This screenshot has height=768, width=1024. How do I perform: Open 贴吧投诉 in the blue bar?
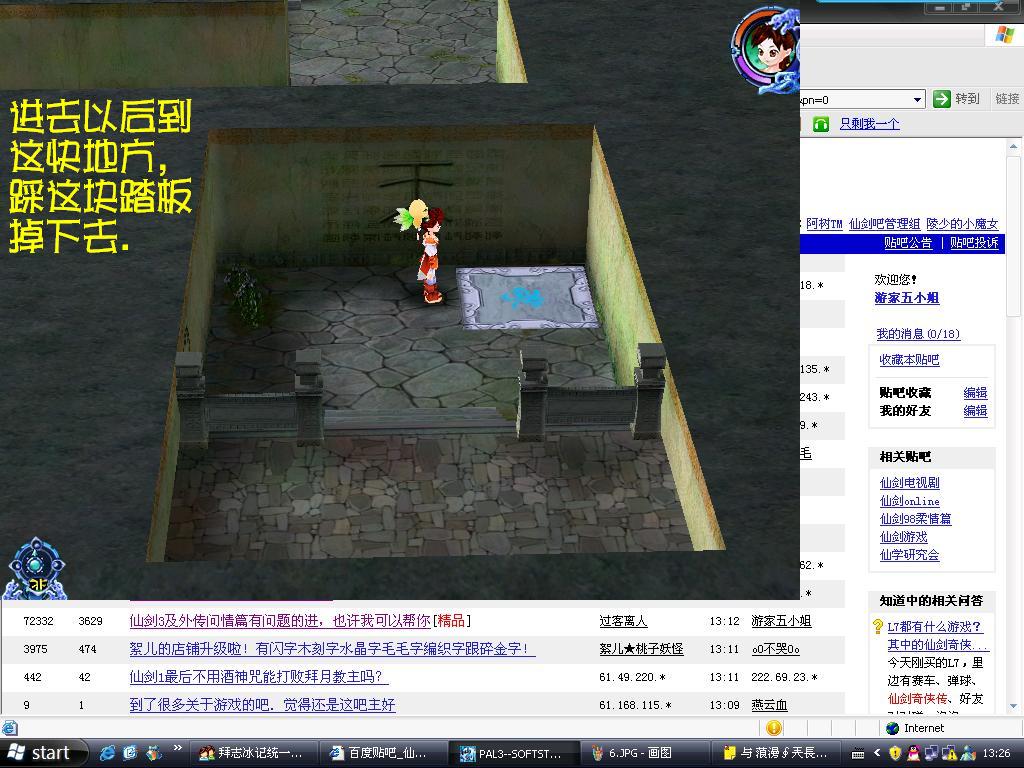coord(974,243)
